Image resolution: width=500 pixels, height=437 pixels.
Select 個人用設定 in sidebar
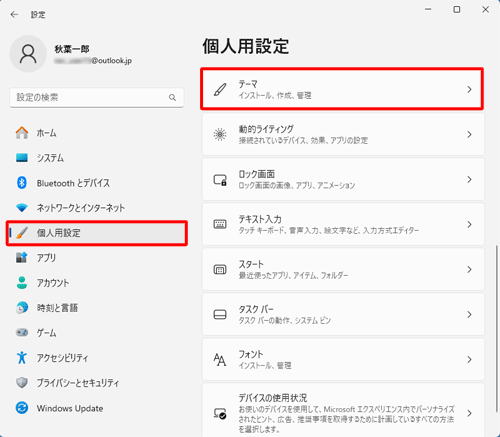pos(97,233)
